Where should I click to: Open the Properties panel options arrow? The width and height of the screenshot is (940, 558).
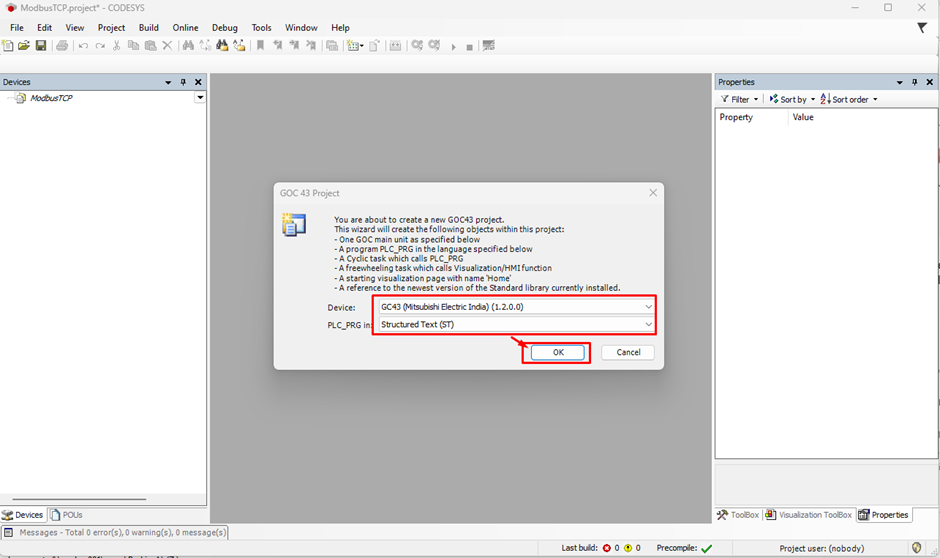[899, 82]
